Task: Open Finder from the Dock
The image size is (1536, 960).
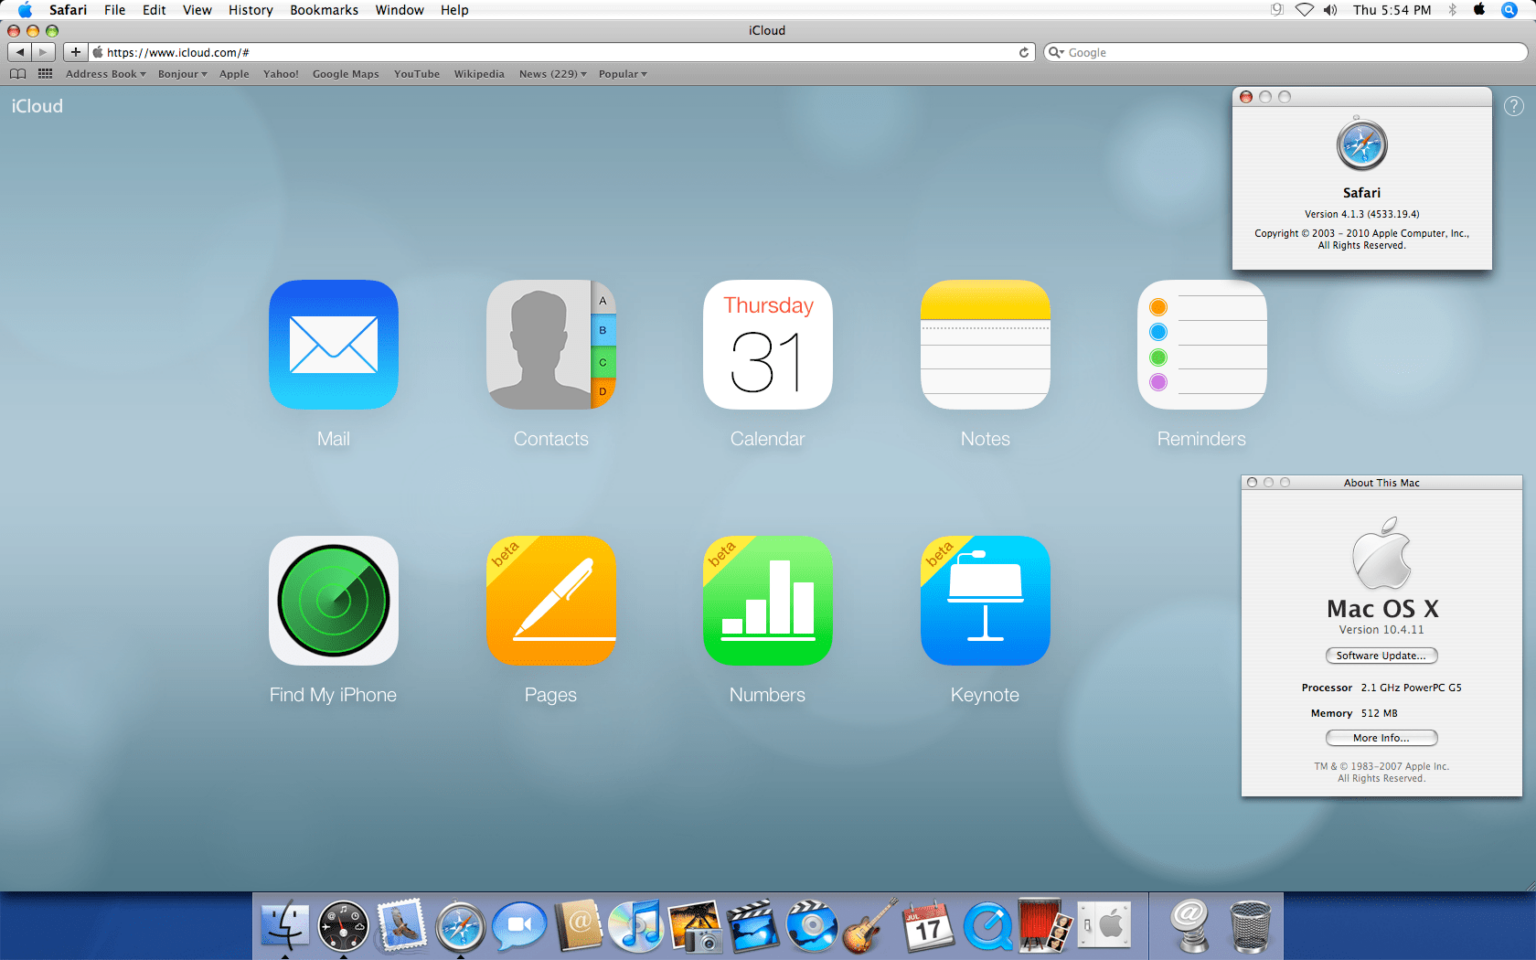Action: pos(285,925)
